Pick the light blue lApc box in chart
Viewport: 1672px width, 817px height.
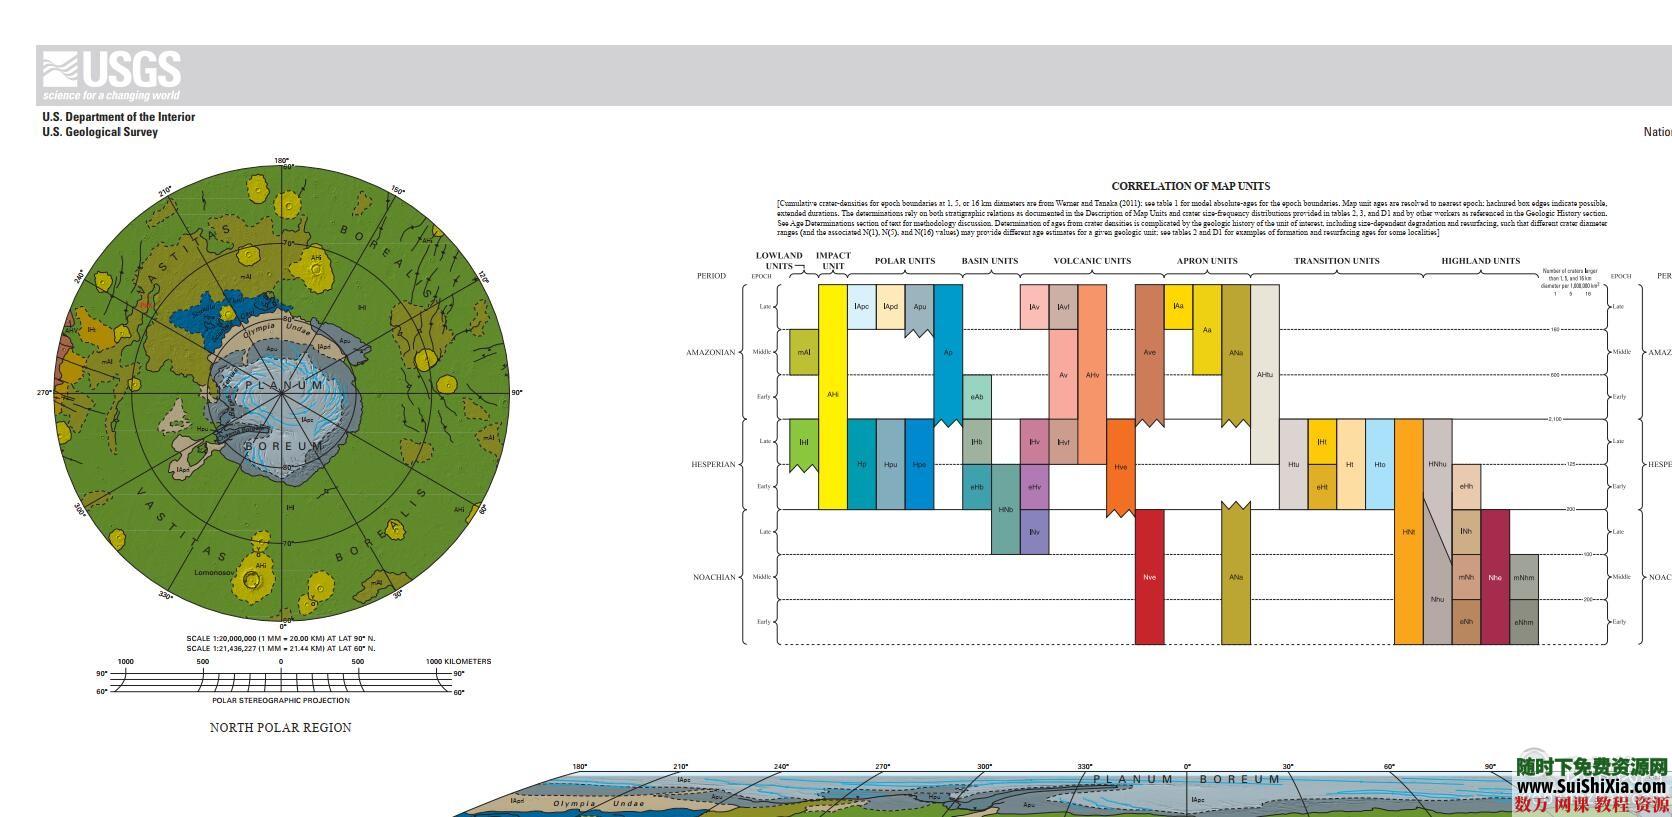click(x=862, y=307)
